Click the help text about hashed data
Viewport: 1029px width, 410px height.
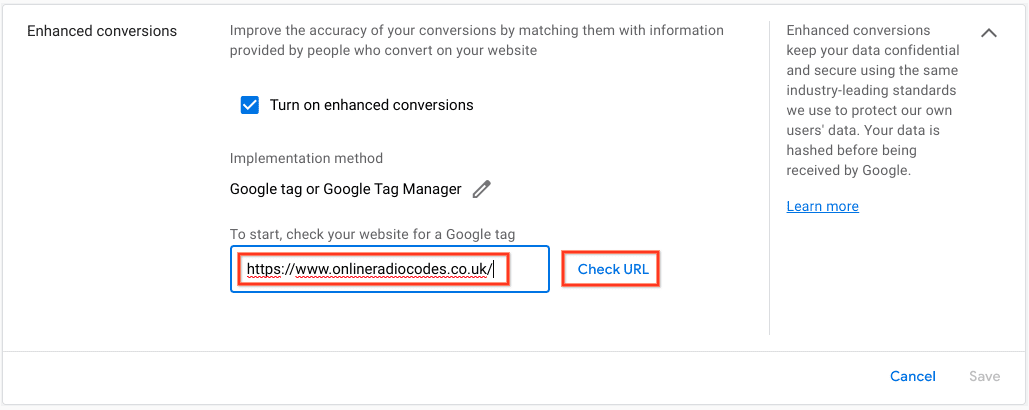[x=863, y=150]
